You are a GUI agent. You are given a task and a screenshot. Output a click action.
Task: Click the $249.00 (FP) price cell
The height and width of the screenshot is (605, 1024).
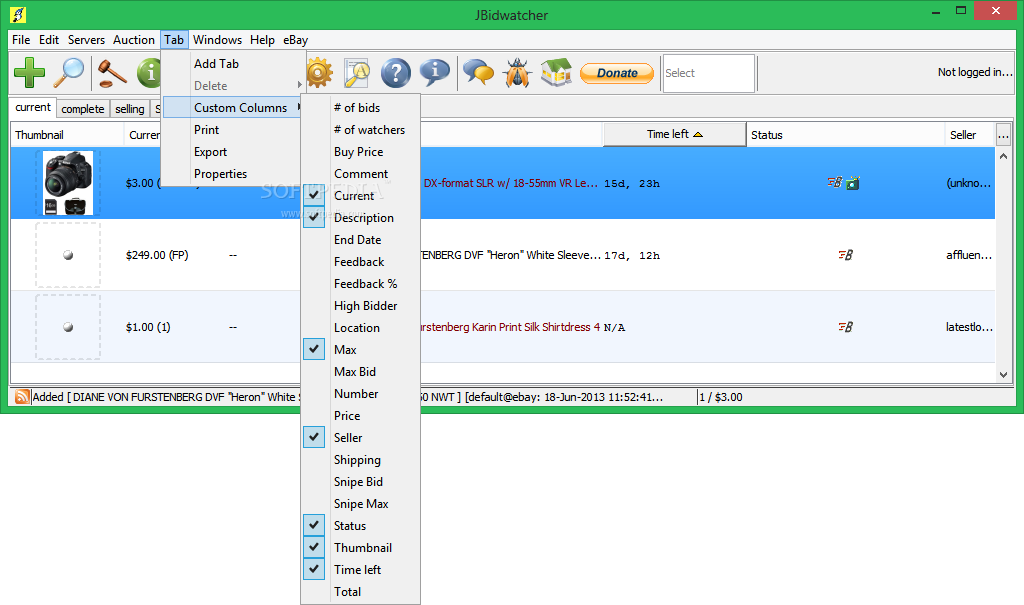coord(157,255)
